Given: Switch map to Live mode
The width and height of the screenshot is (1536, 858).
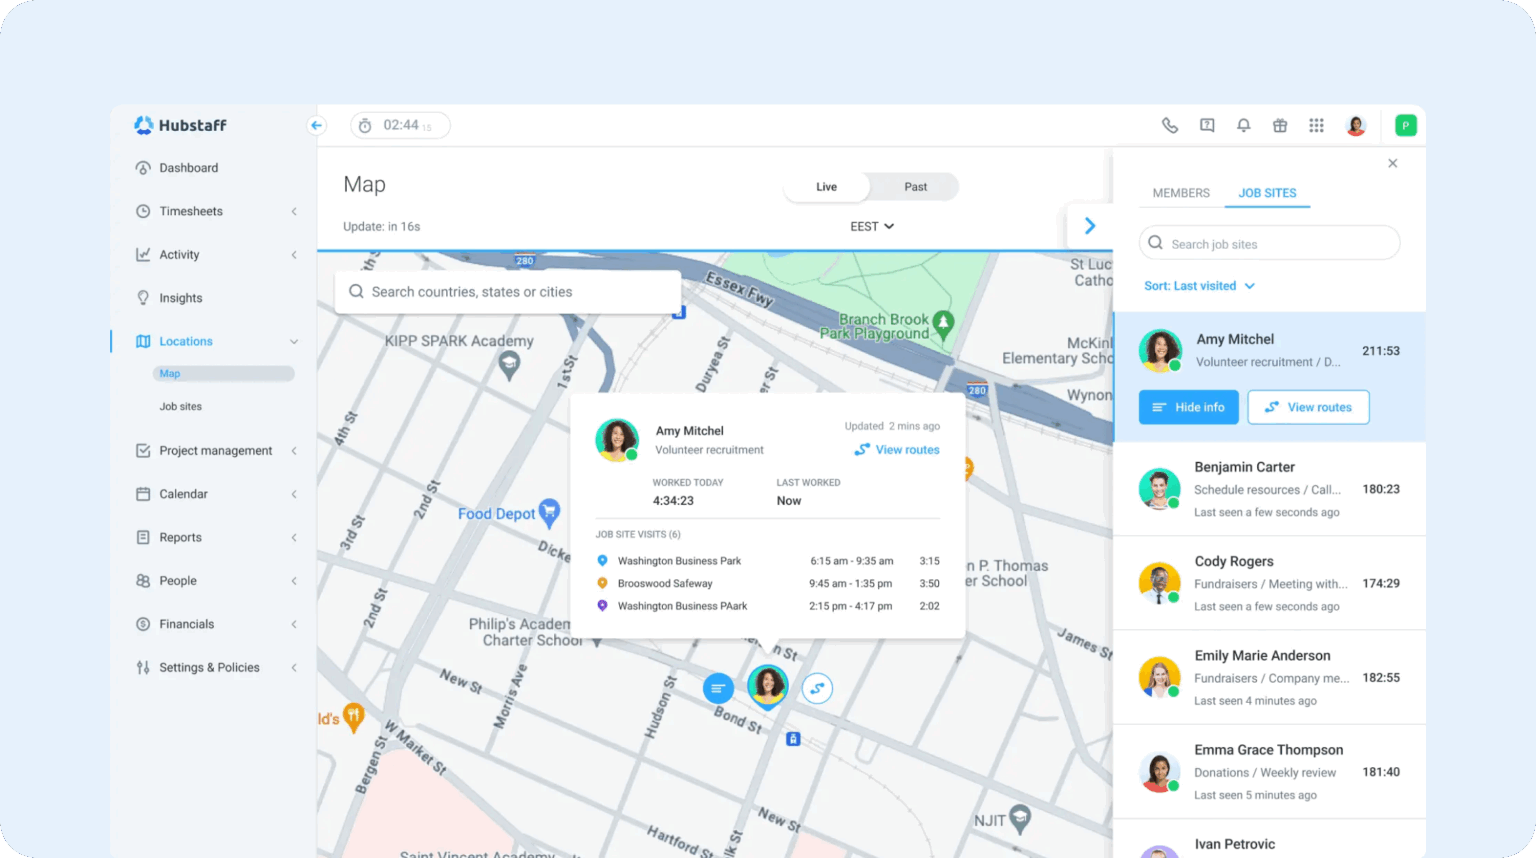Looking at the screenshot, I should pos(826,187).
